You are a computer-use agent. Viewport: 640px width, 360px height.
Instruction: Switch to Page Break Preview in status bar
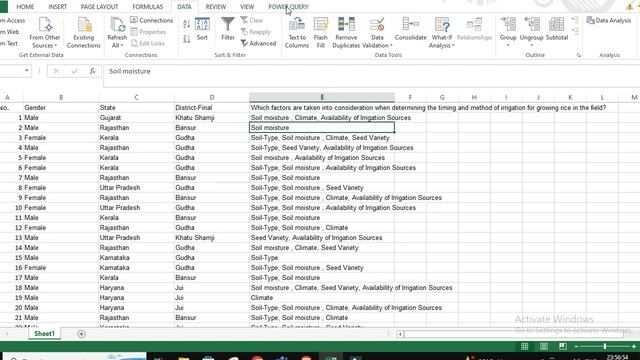pyautogui.click(x=563, y=347)
